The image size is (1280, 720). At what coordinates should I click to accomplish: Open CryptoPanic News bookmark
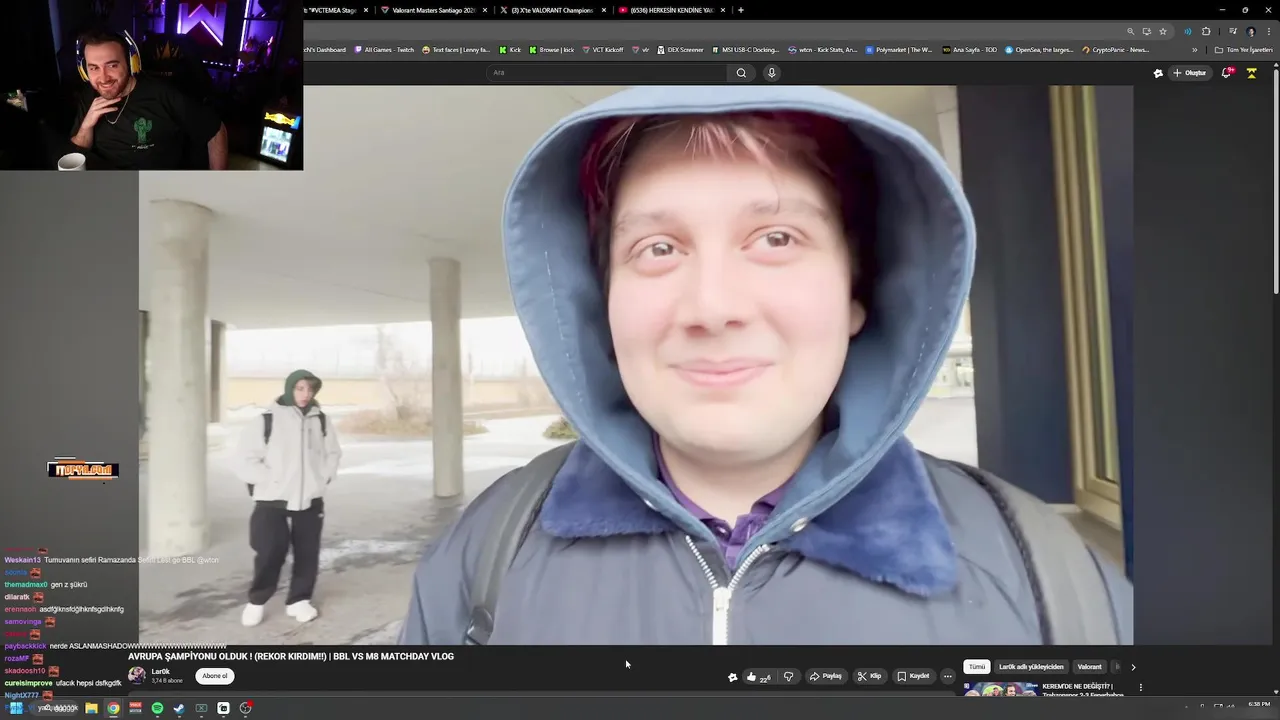click(1115, 50)
